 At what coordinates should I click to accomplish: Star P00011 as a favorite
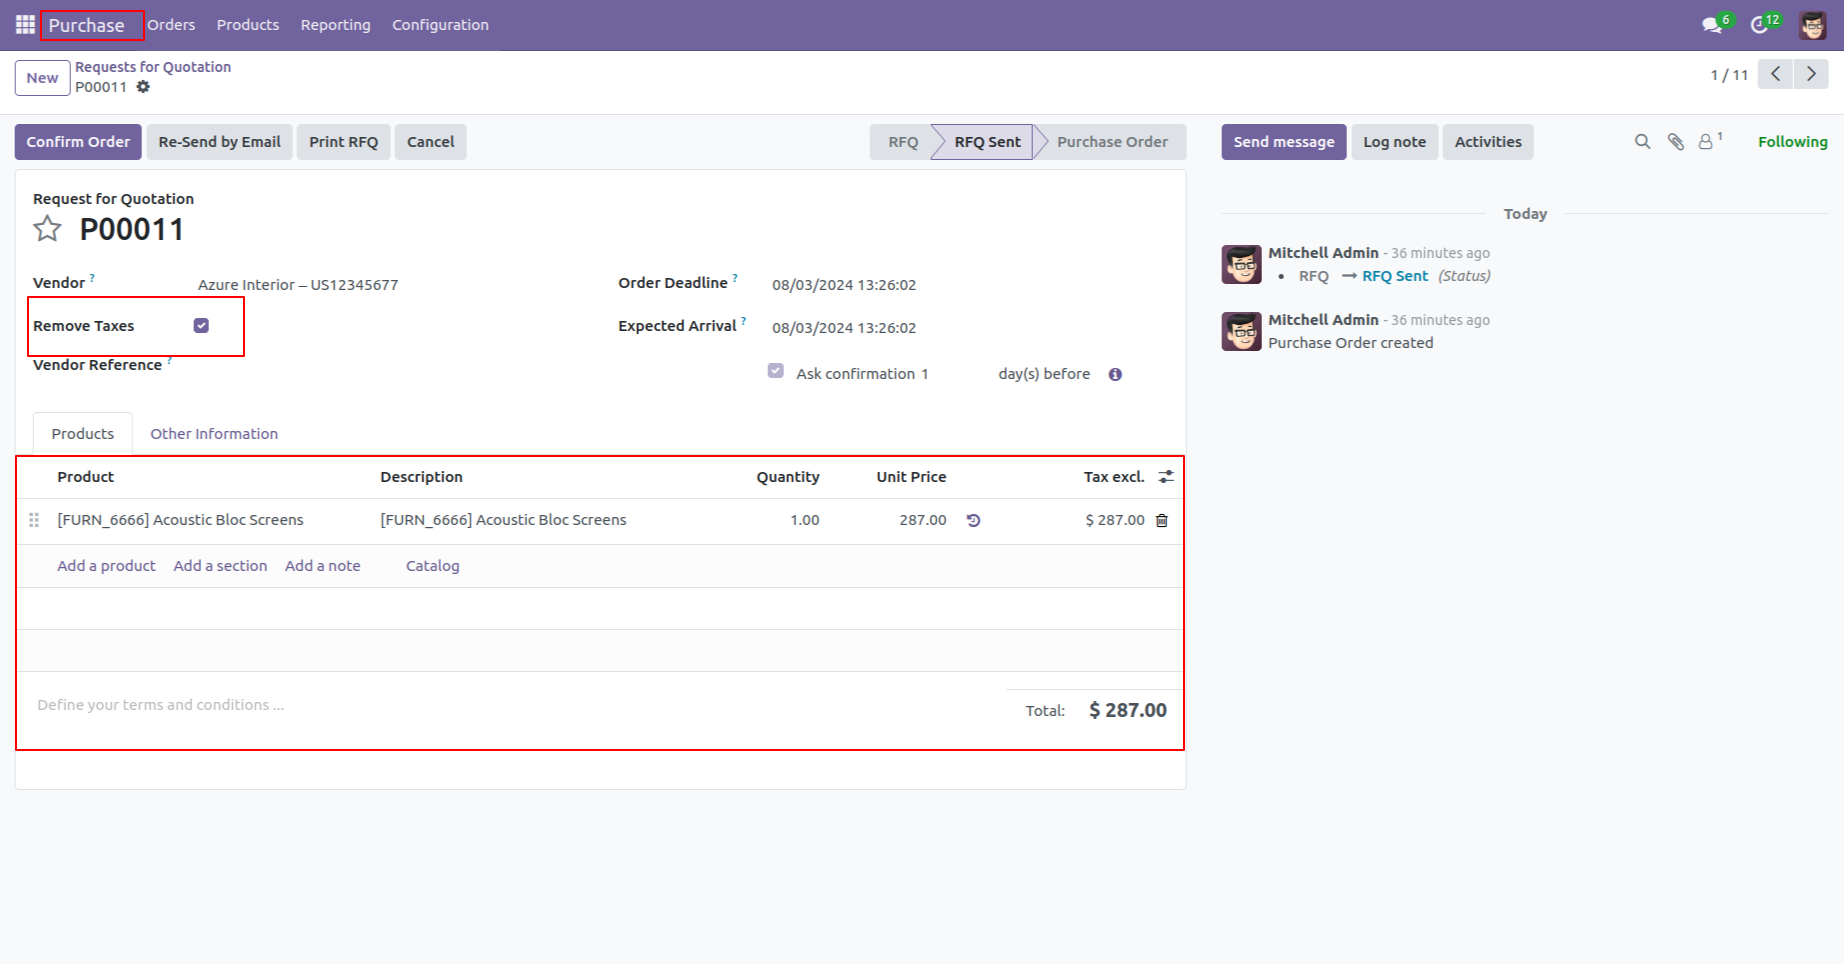[x=46, y=228]
